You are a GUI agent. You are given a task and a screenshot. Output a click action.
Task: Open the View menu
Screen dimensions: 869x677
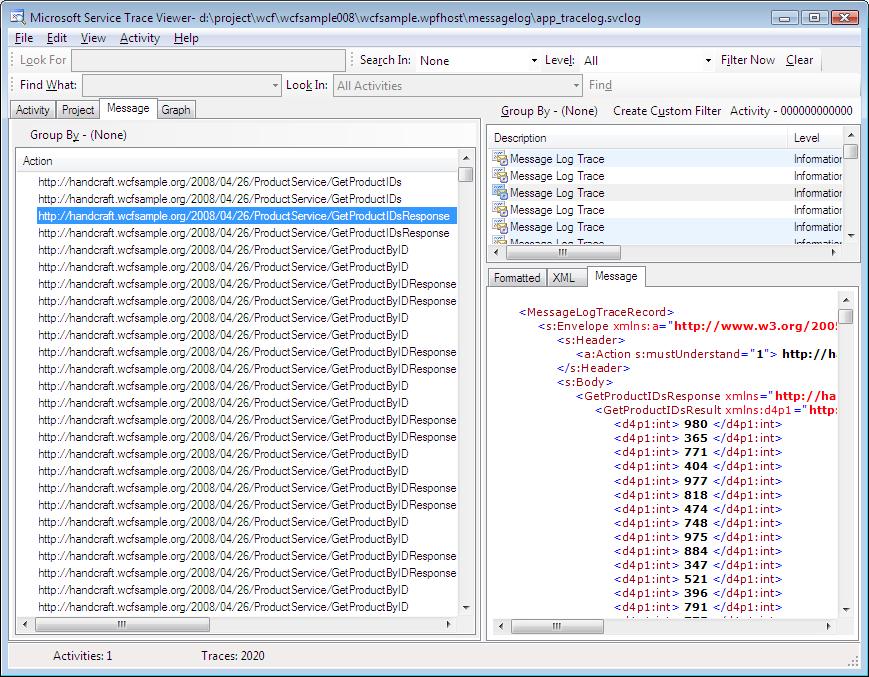coord(93,38)
